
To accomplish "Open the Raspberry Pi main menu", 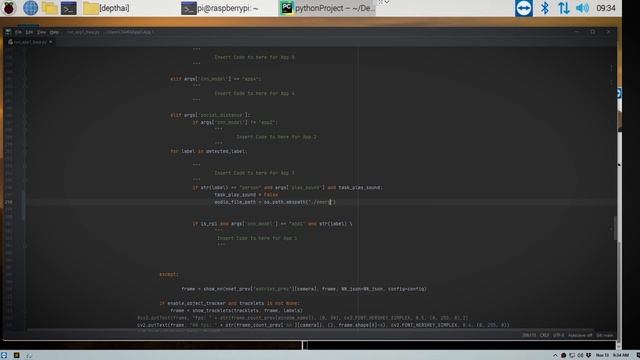I will [9, 8].
